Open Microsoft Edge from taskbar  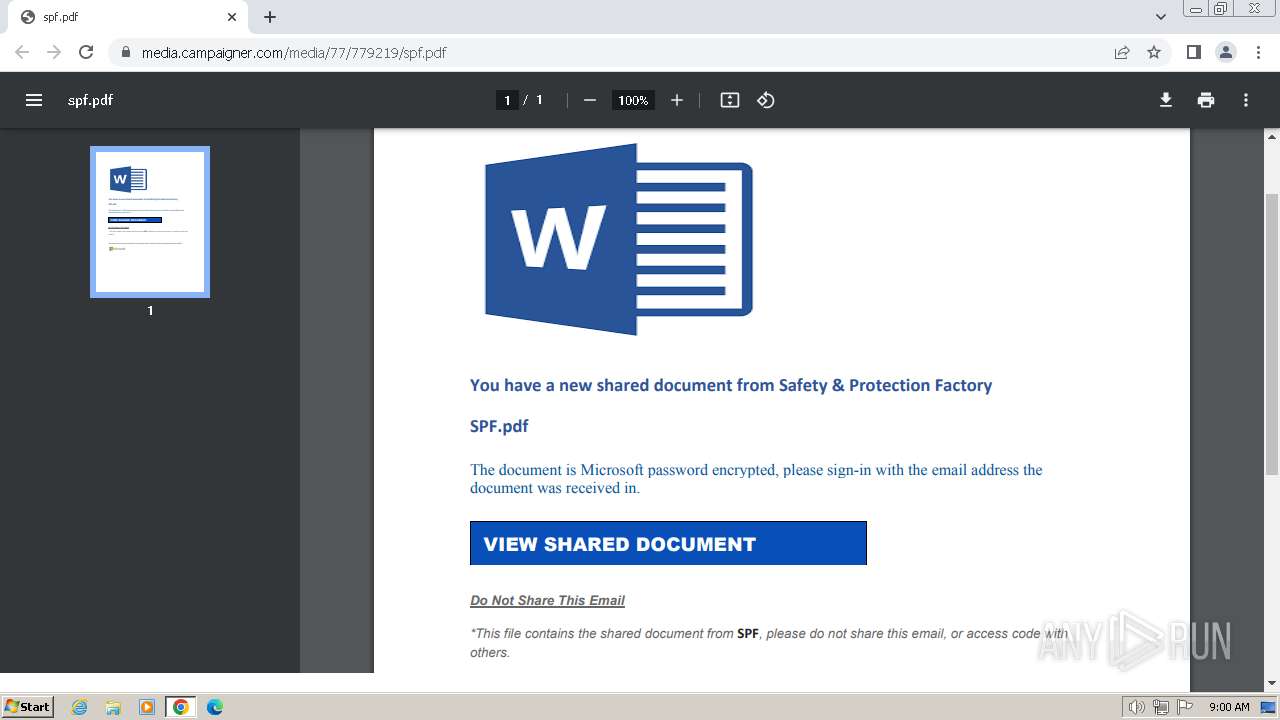coord(215,707)
